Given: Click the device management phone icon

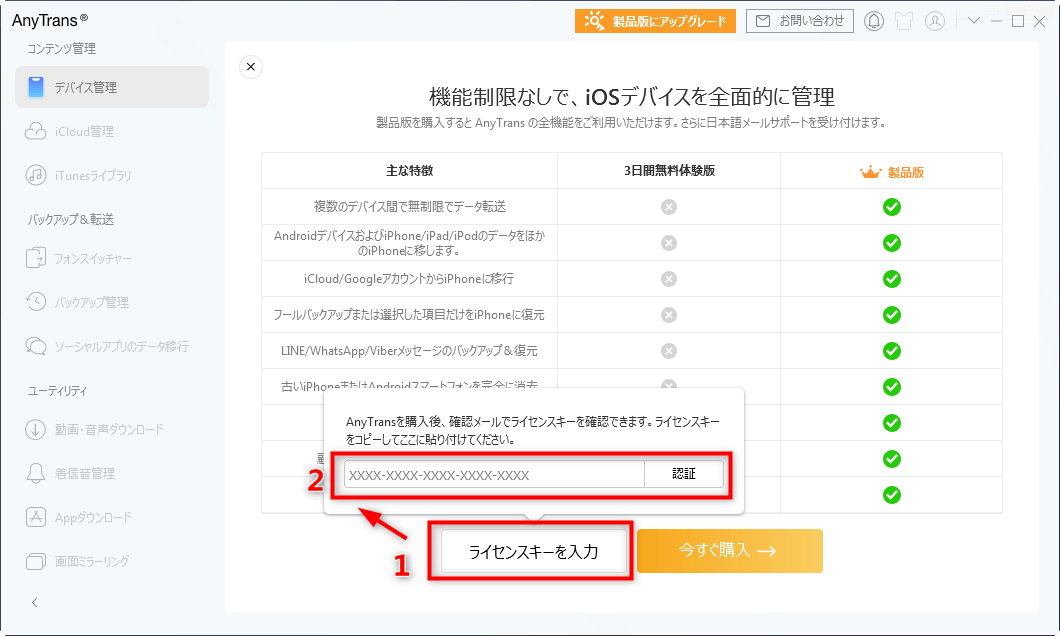Looking at the screenshot, I should [x=36, y=87].
